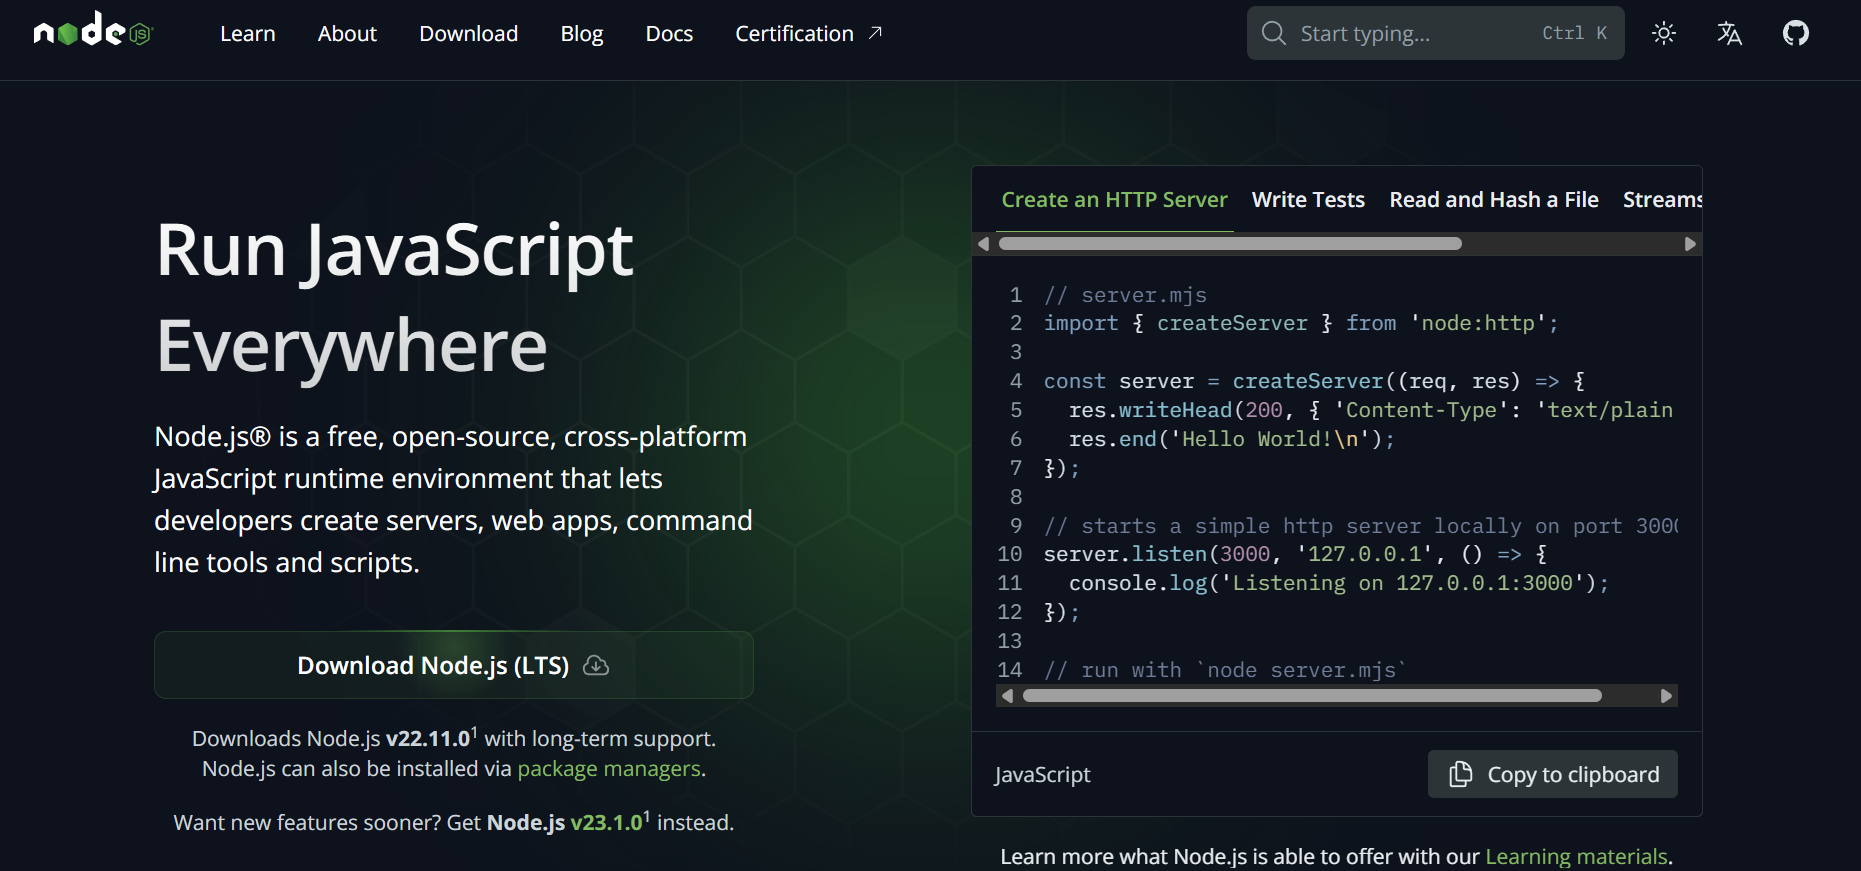Open the Learning materials link
The height and width of the screenshot is (871, 1861).
coord(1576,857)
